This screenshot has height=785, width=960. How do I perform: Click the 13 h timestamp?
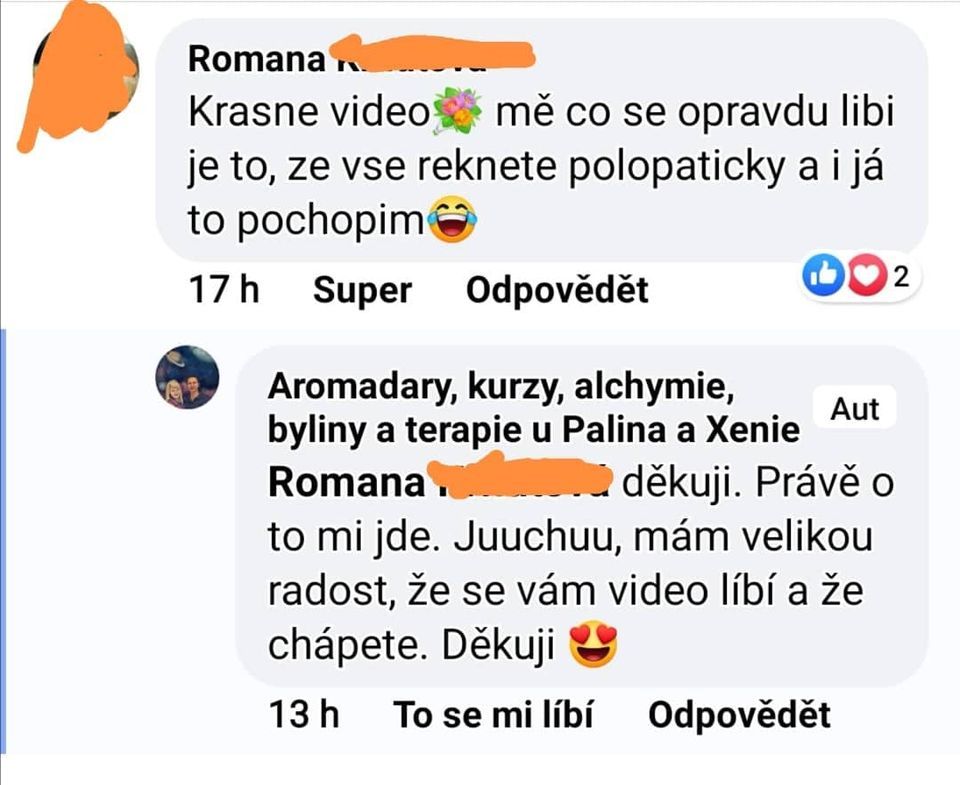[304, 715]
